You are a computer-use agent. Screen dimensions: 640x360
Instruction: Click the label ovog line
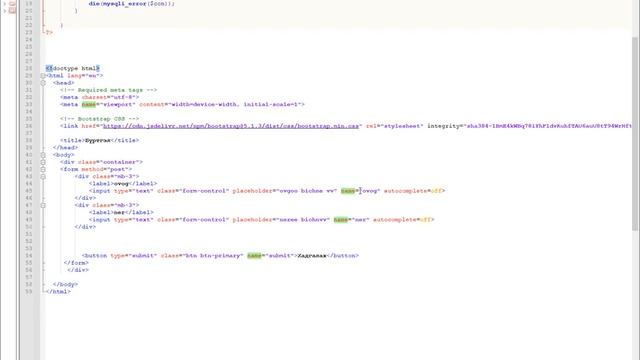click(123, 184)
